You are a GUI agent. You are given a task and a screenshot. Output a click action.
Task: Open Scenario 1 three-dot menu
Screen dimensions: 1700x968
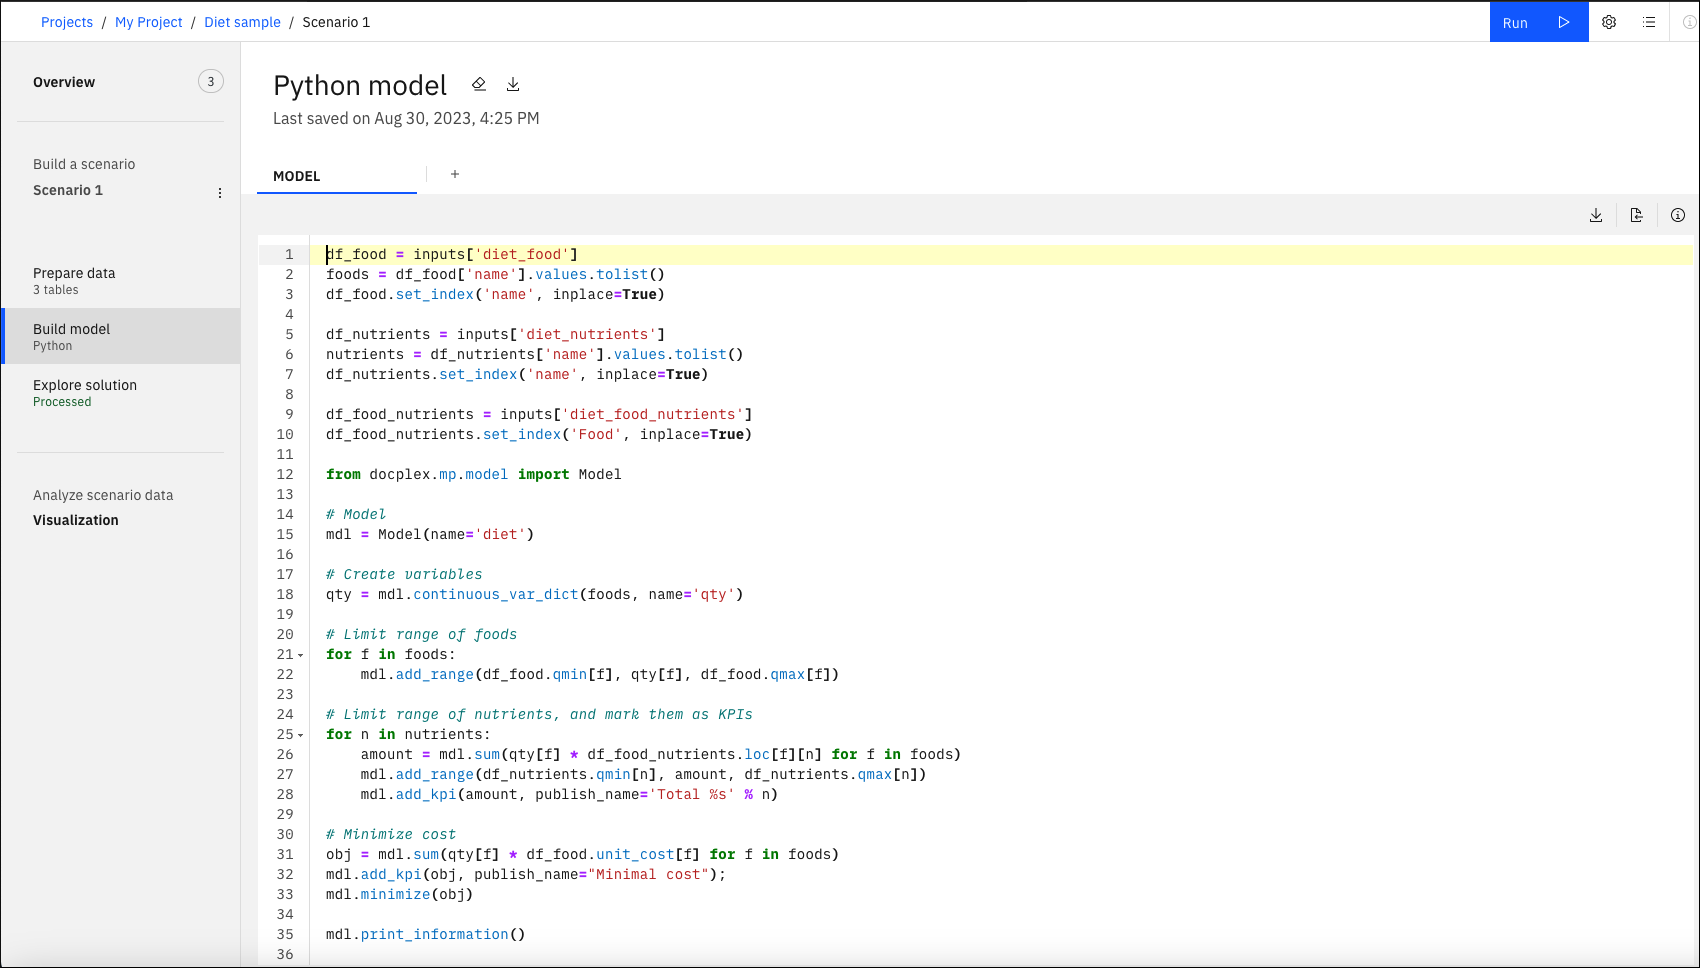tap(220, 193)
